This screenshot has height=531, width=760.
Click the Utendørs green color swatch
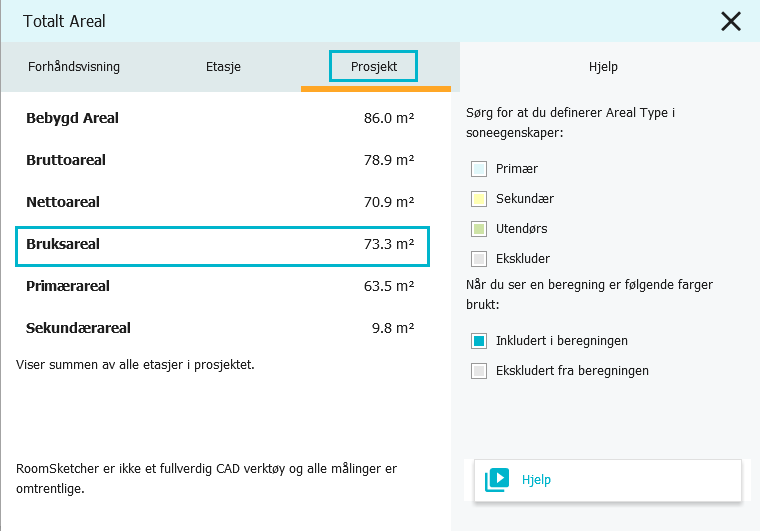(479, 229)
